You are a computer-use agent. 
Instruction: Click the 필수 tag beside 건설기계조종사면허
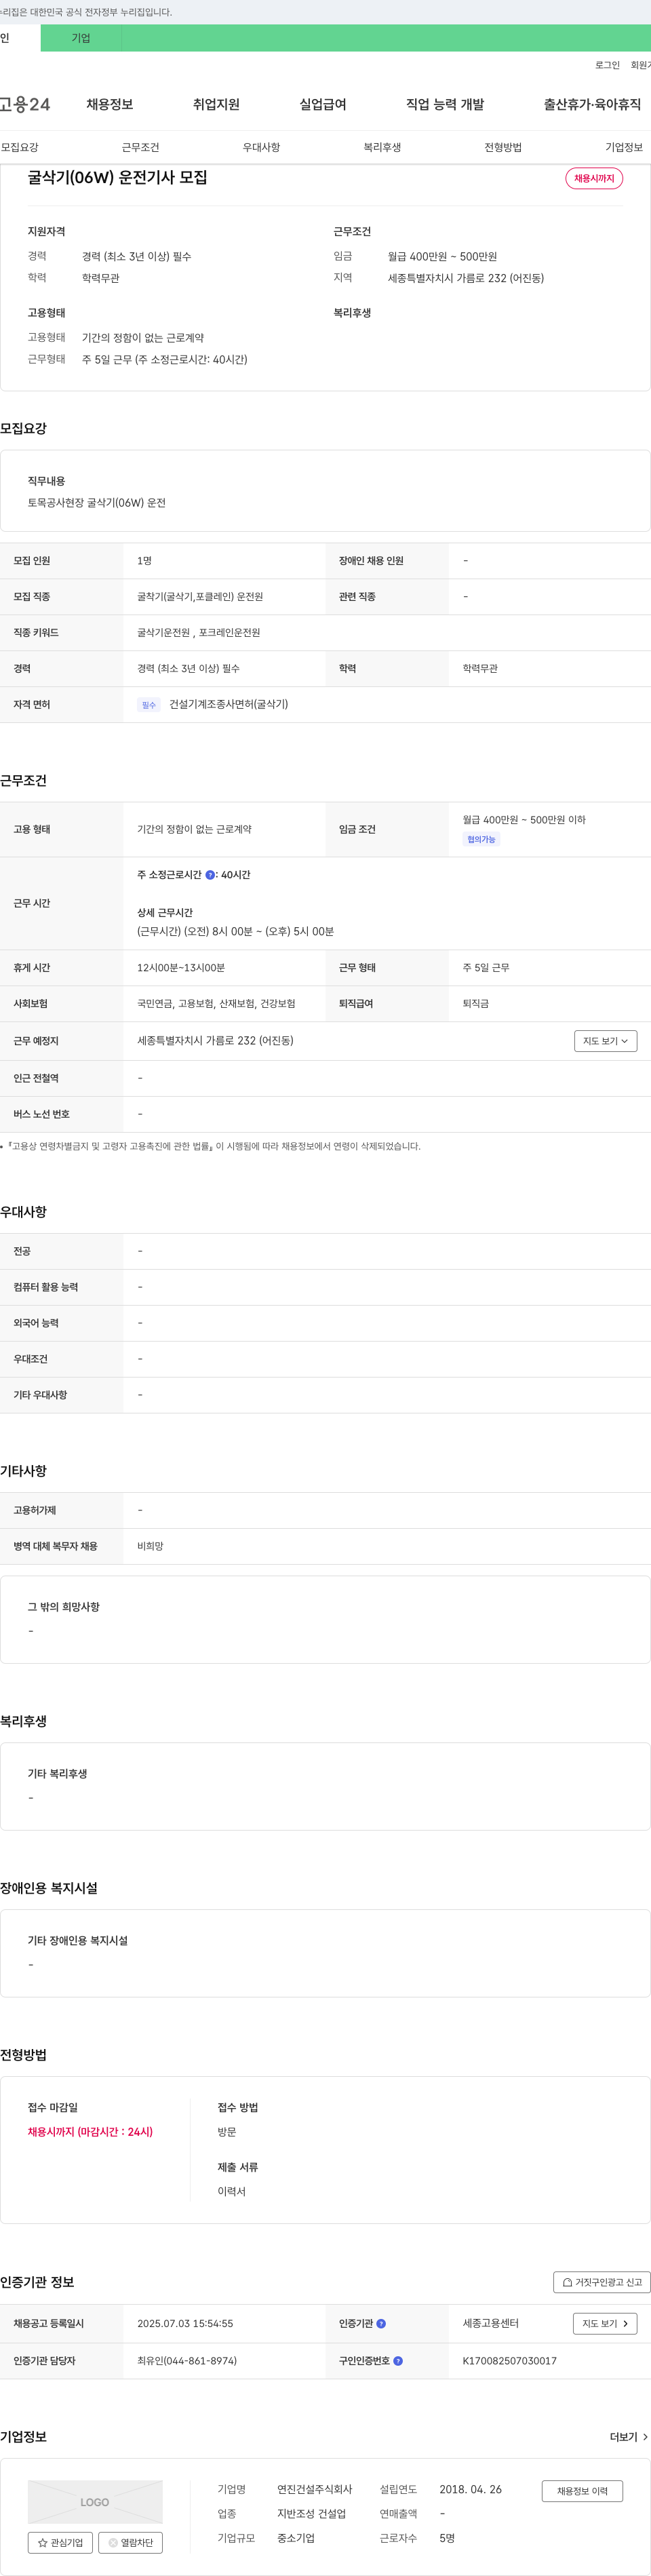(149, 705)
